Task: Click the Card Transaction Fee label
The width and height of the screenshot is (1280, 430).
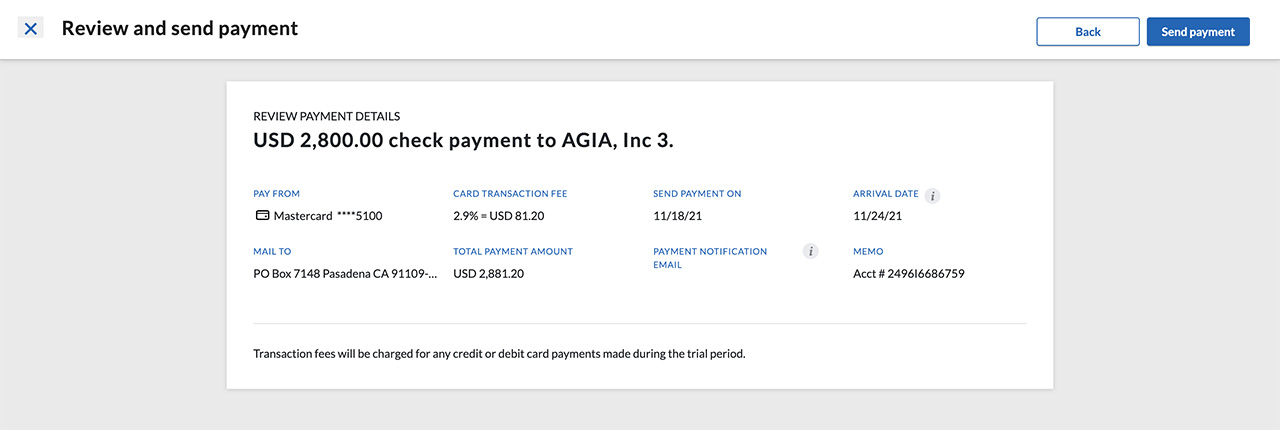Action: (x=510, y=194)
